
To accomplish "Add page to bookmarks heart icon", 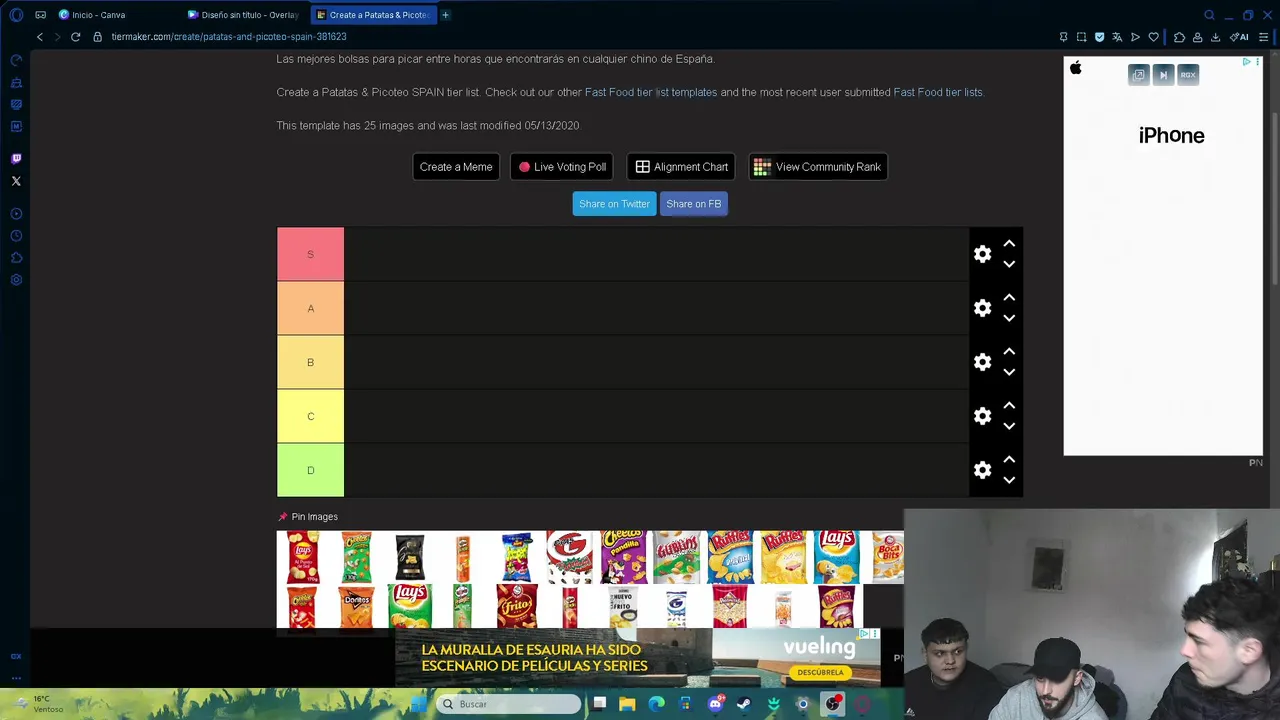I will pos(1153,37).
